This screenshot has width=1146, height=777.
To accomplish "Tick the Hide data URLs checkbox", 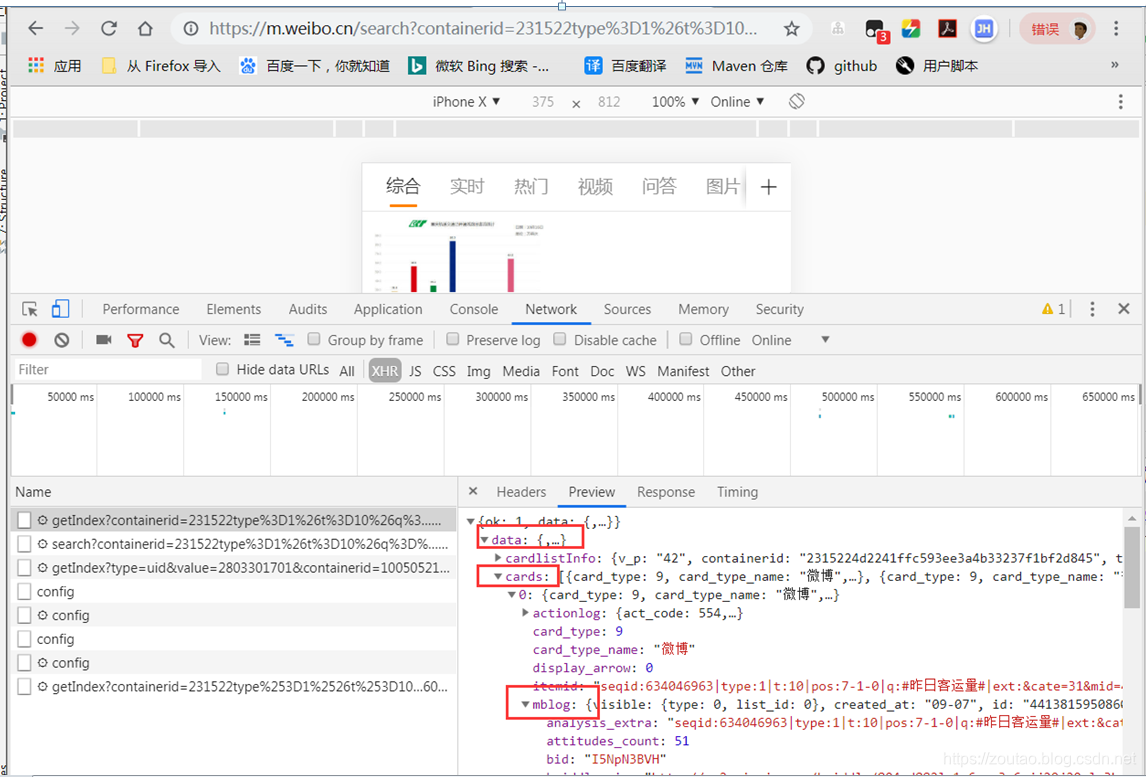I will 223,369.
